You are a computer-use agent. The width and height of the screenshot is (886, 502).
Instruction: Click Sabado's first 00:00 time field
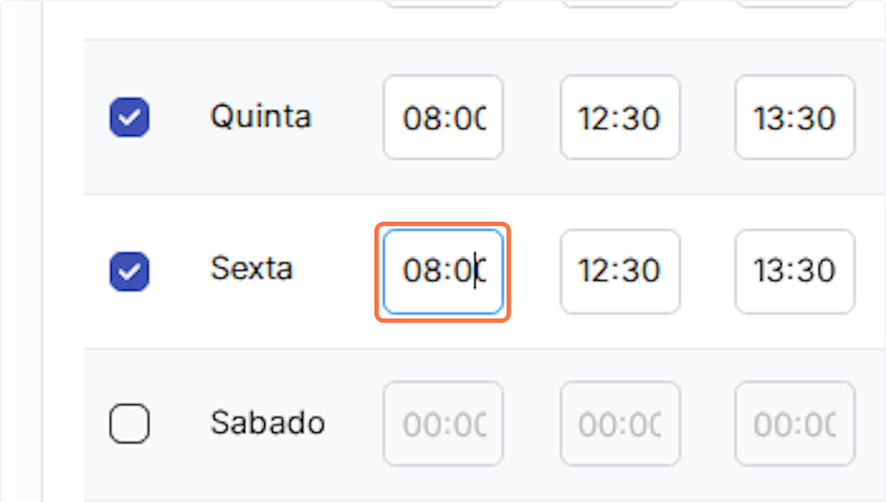(443, 424)
